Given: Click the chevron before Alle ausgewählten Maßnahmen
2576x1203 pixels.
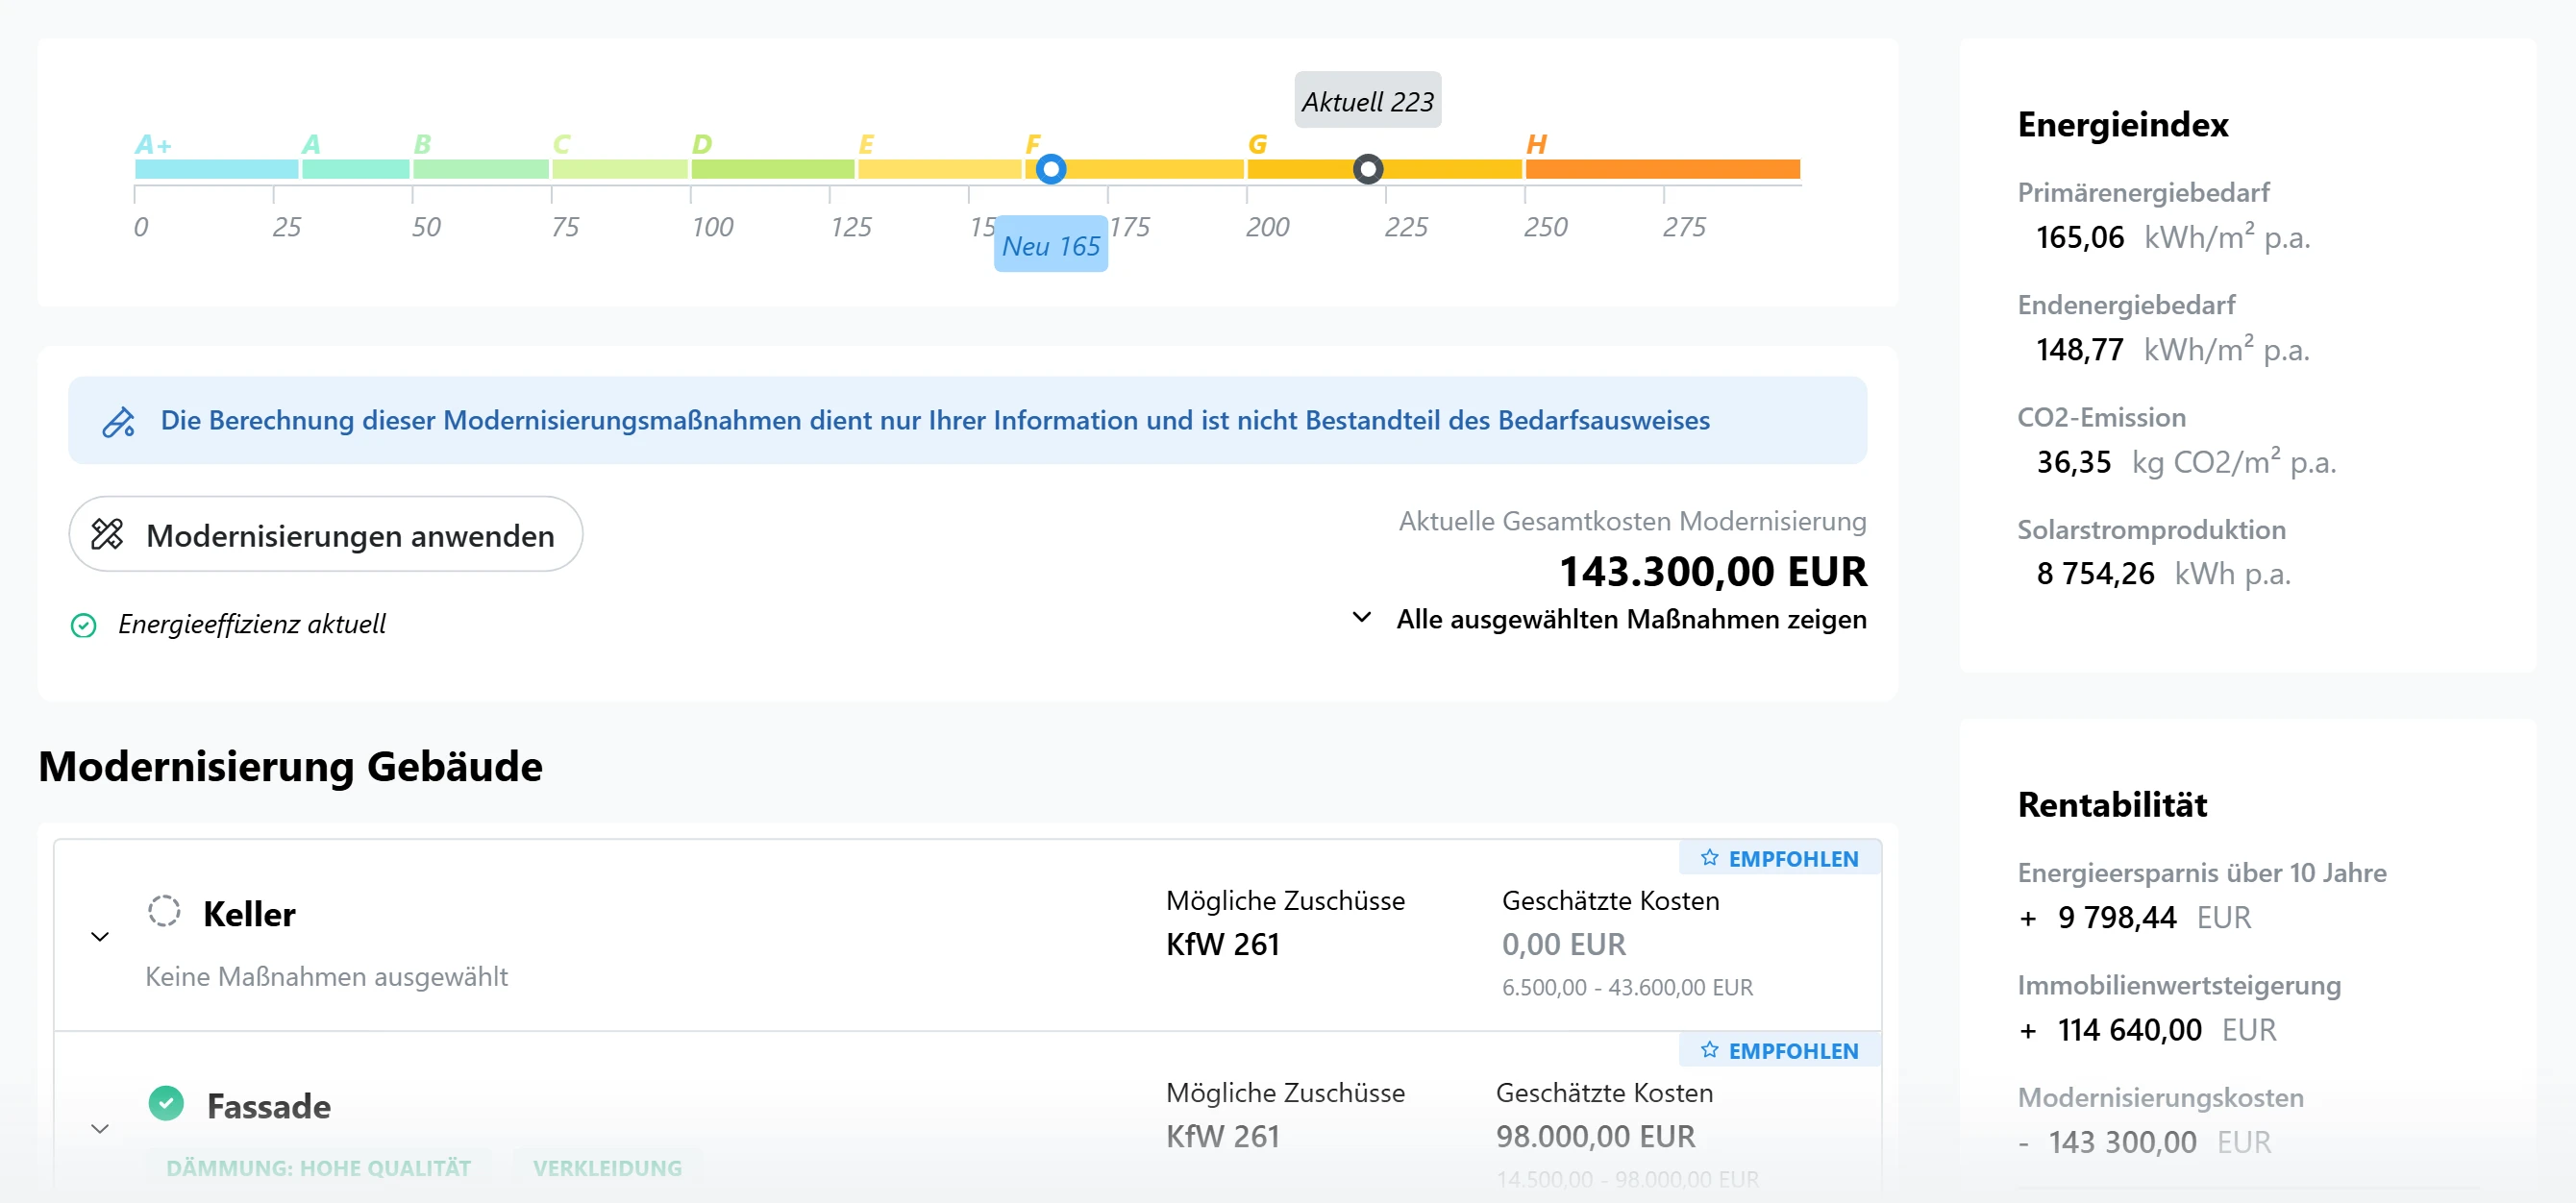Looking at the screenshot, I should [1361, 617].
